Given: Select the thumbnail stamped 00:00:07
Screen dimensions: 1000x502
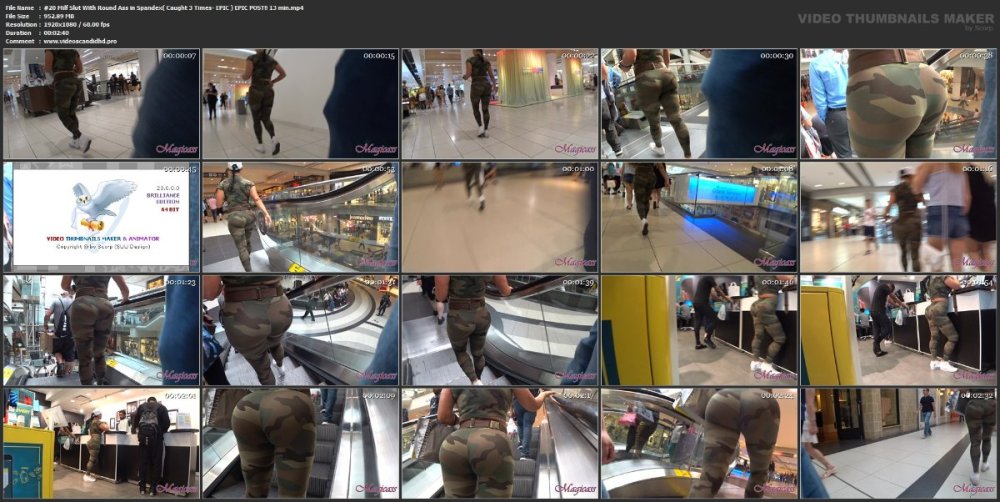Looking at the screenshot, I should coord(101,103).
